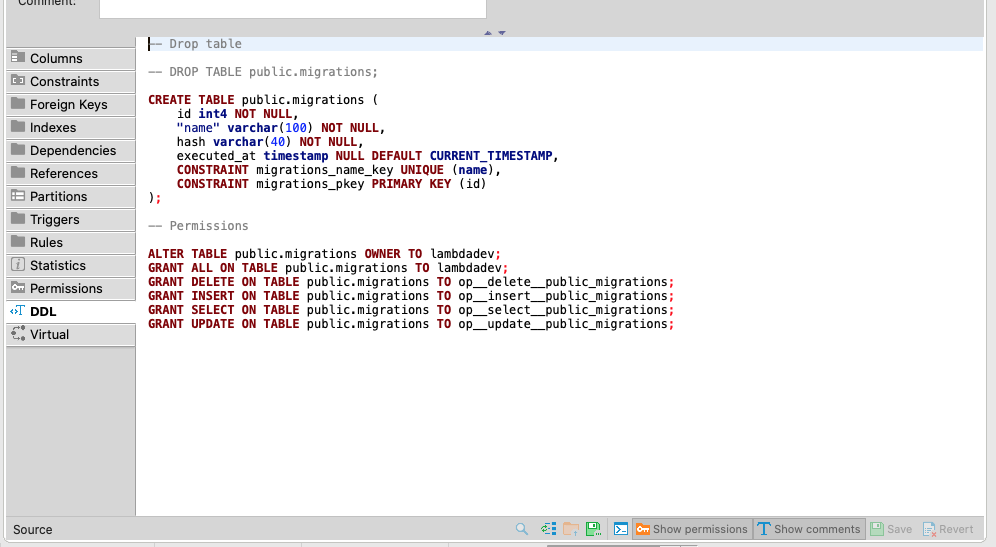Click the migrations_name_key UNIQUE constraint line
The image size is (996, 547).
(339, 170)
